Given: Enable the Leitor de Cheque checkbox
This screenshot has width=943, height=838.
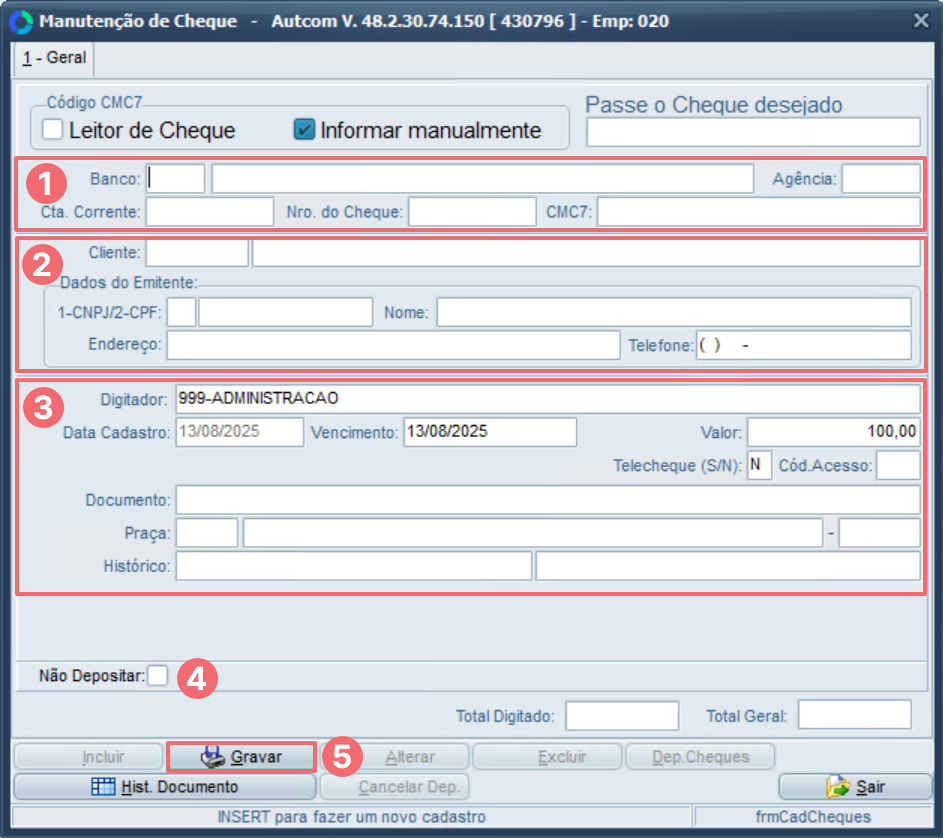Looking at the screenshot, I should pos(52,129).
